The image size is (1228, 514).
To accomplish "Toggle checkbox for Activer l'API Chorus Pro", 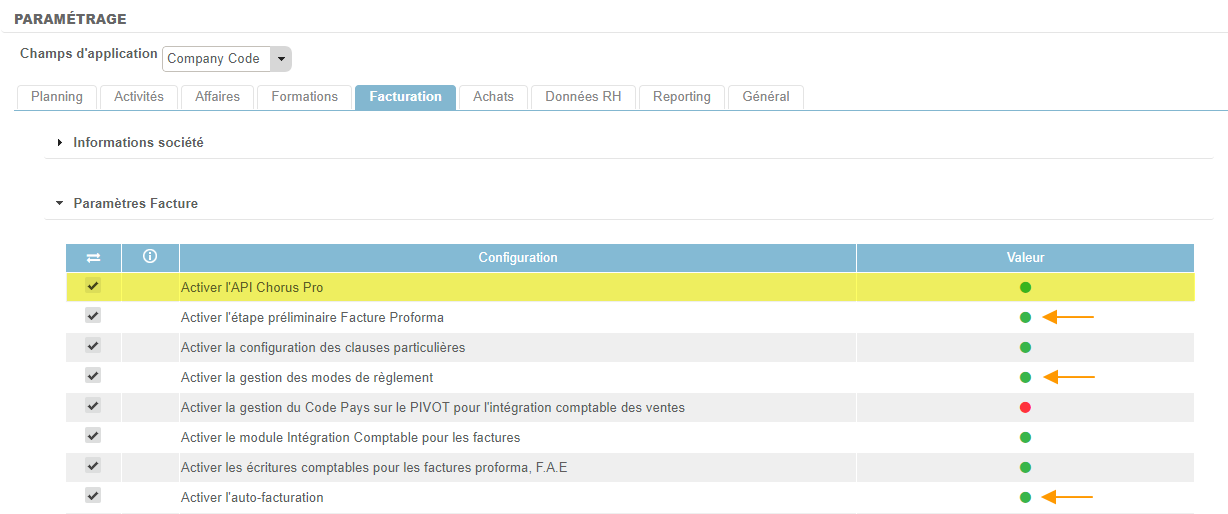I will (93, 286).
